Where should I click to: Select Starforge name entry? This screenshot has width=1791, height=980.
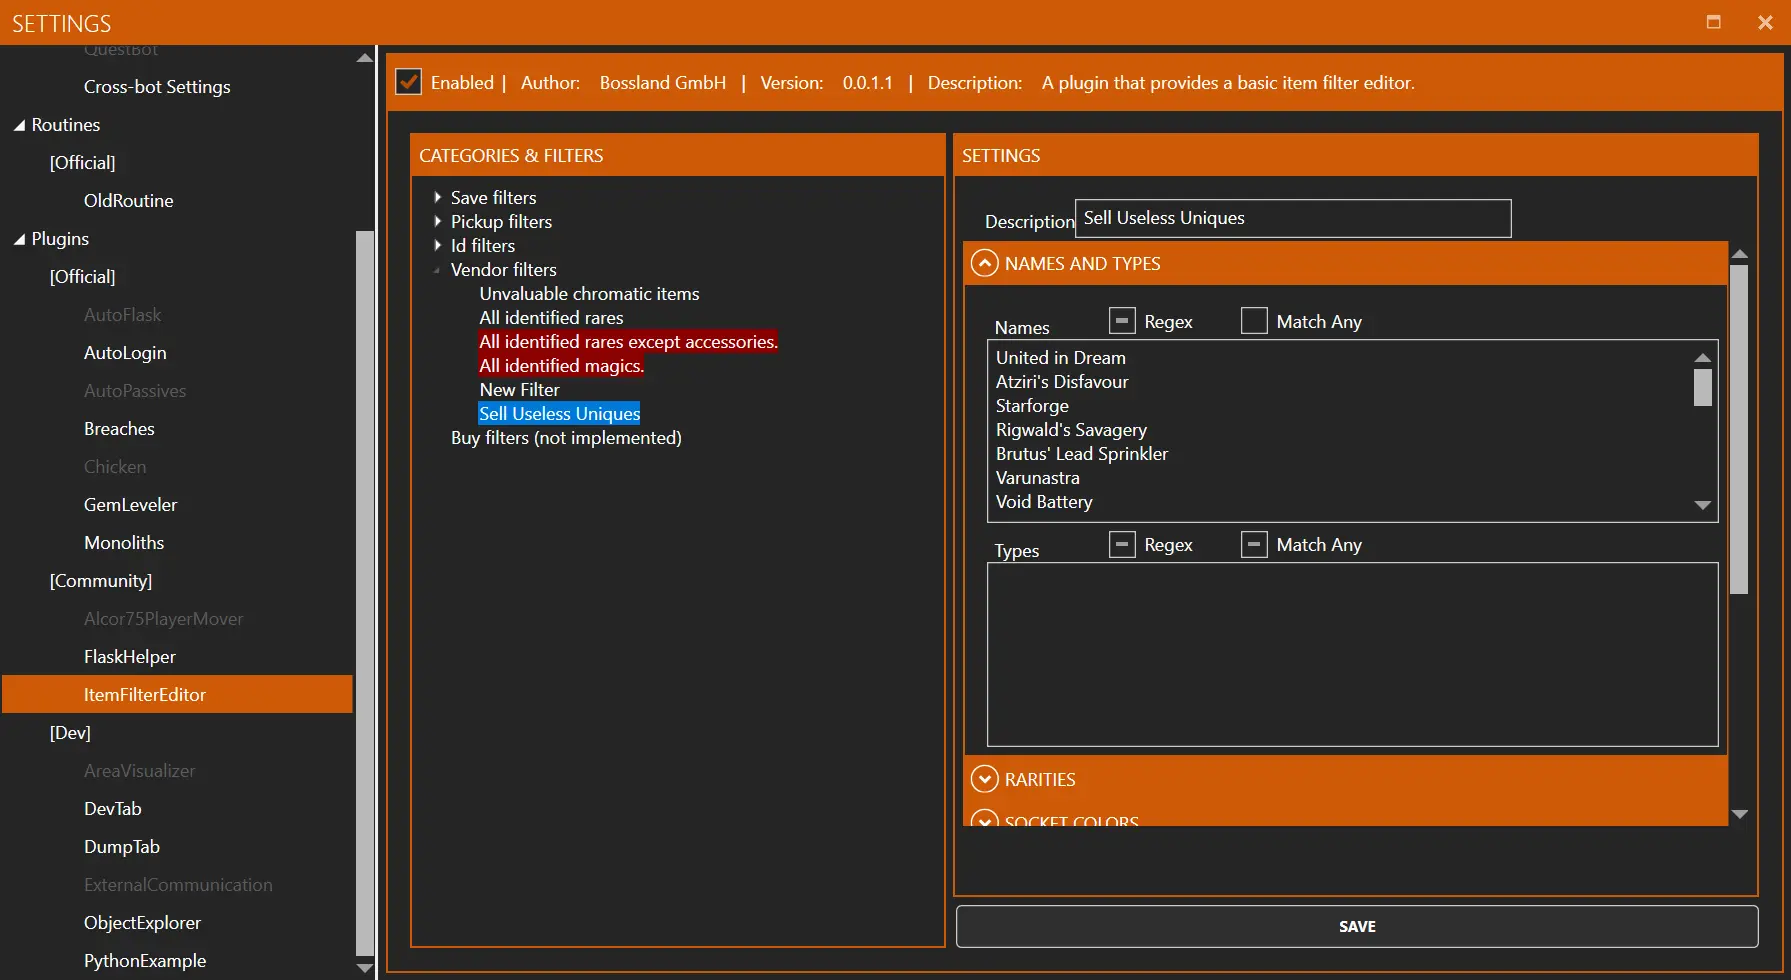click(x=1032, y=406)
